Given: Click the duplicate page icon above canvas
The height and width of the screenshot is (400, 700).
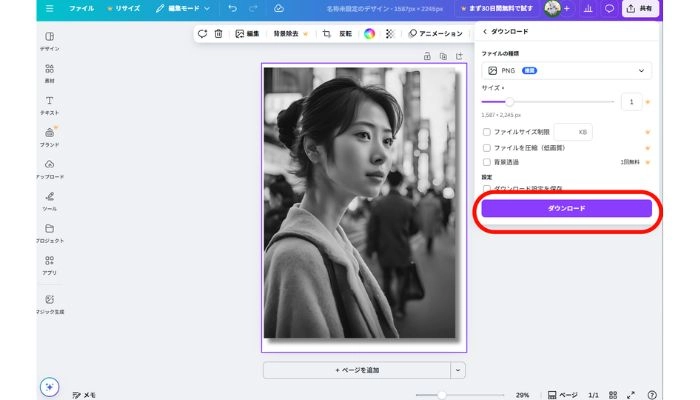Looking at the screenshot, I should coord(443,56).
